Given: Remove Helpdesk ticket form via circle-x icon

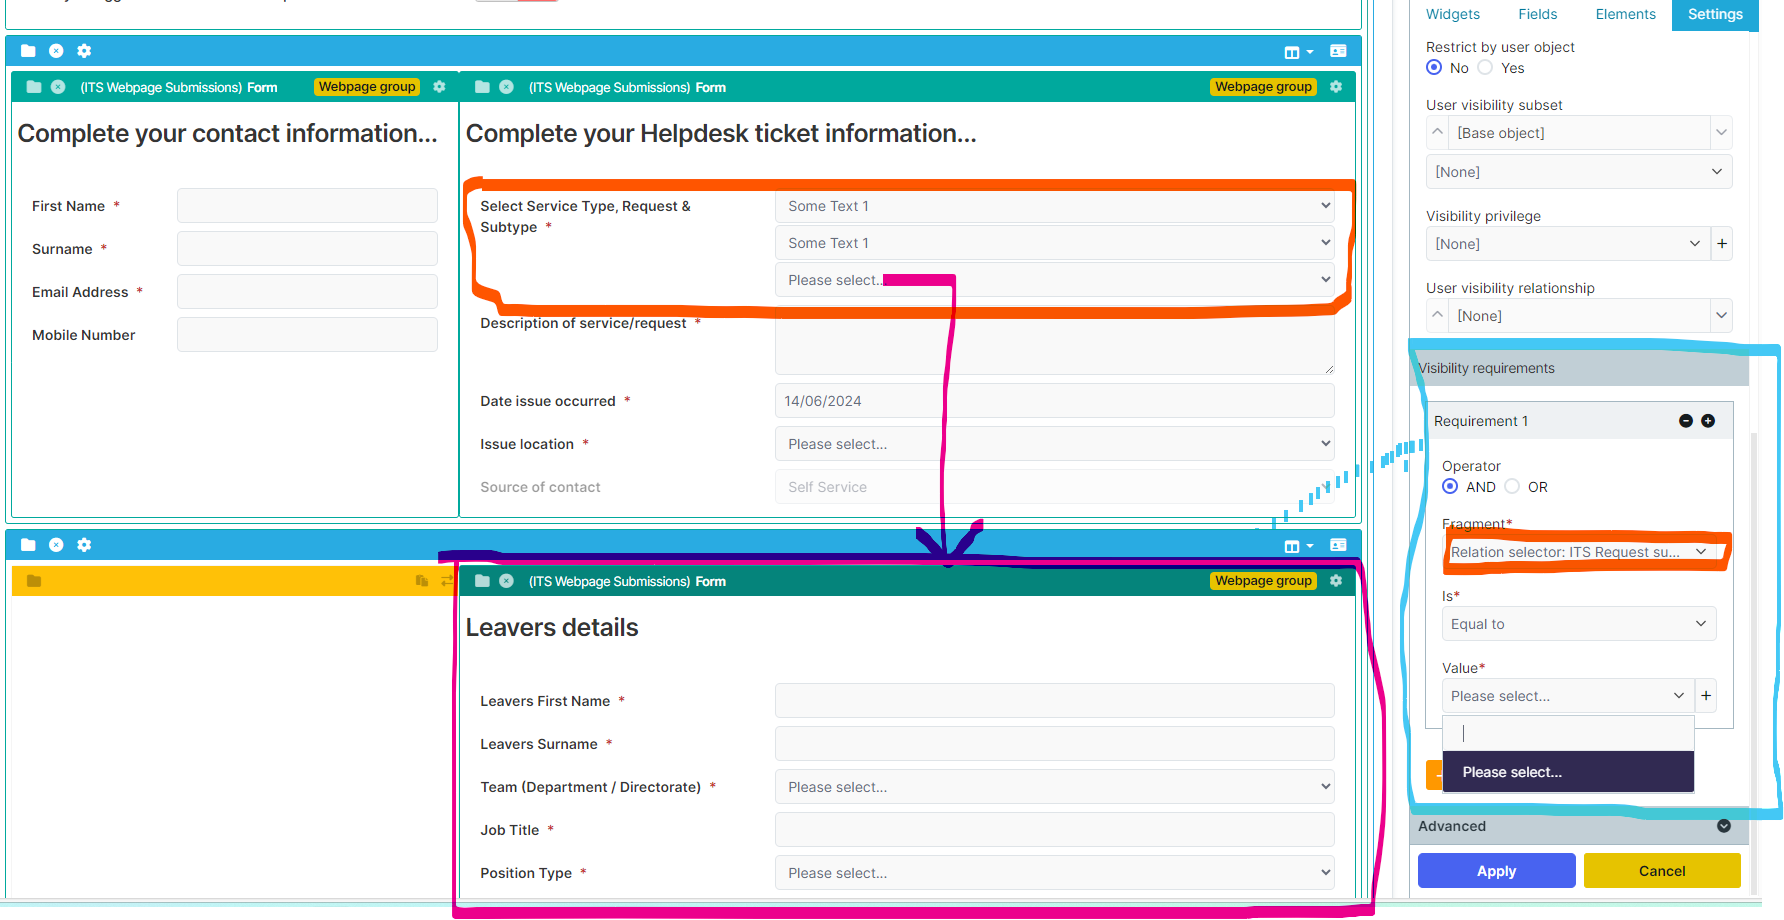Looking at the screenshot, I should point(506,87).
